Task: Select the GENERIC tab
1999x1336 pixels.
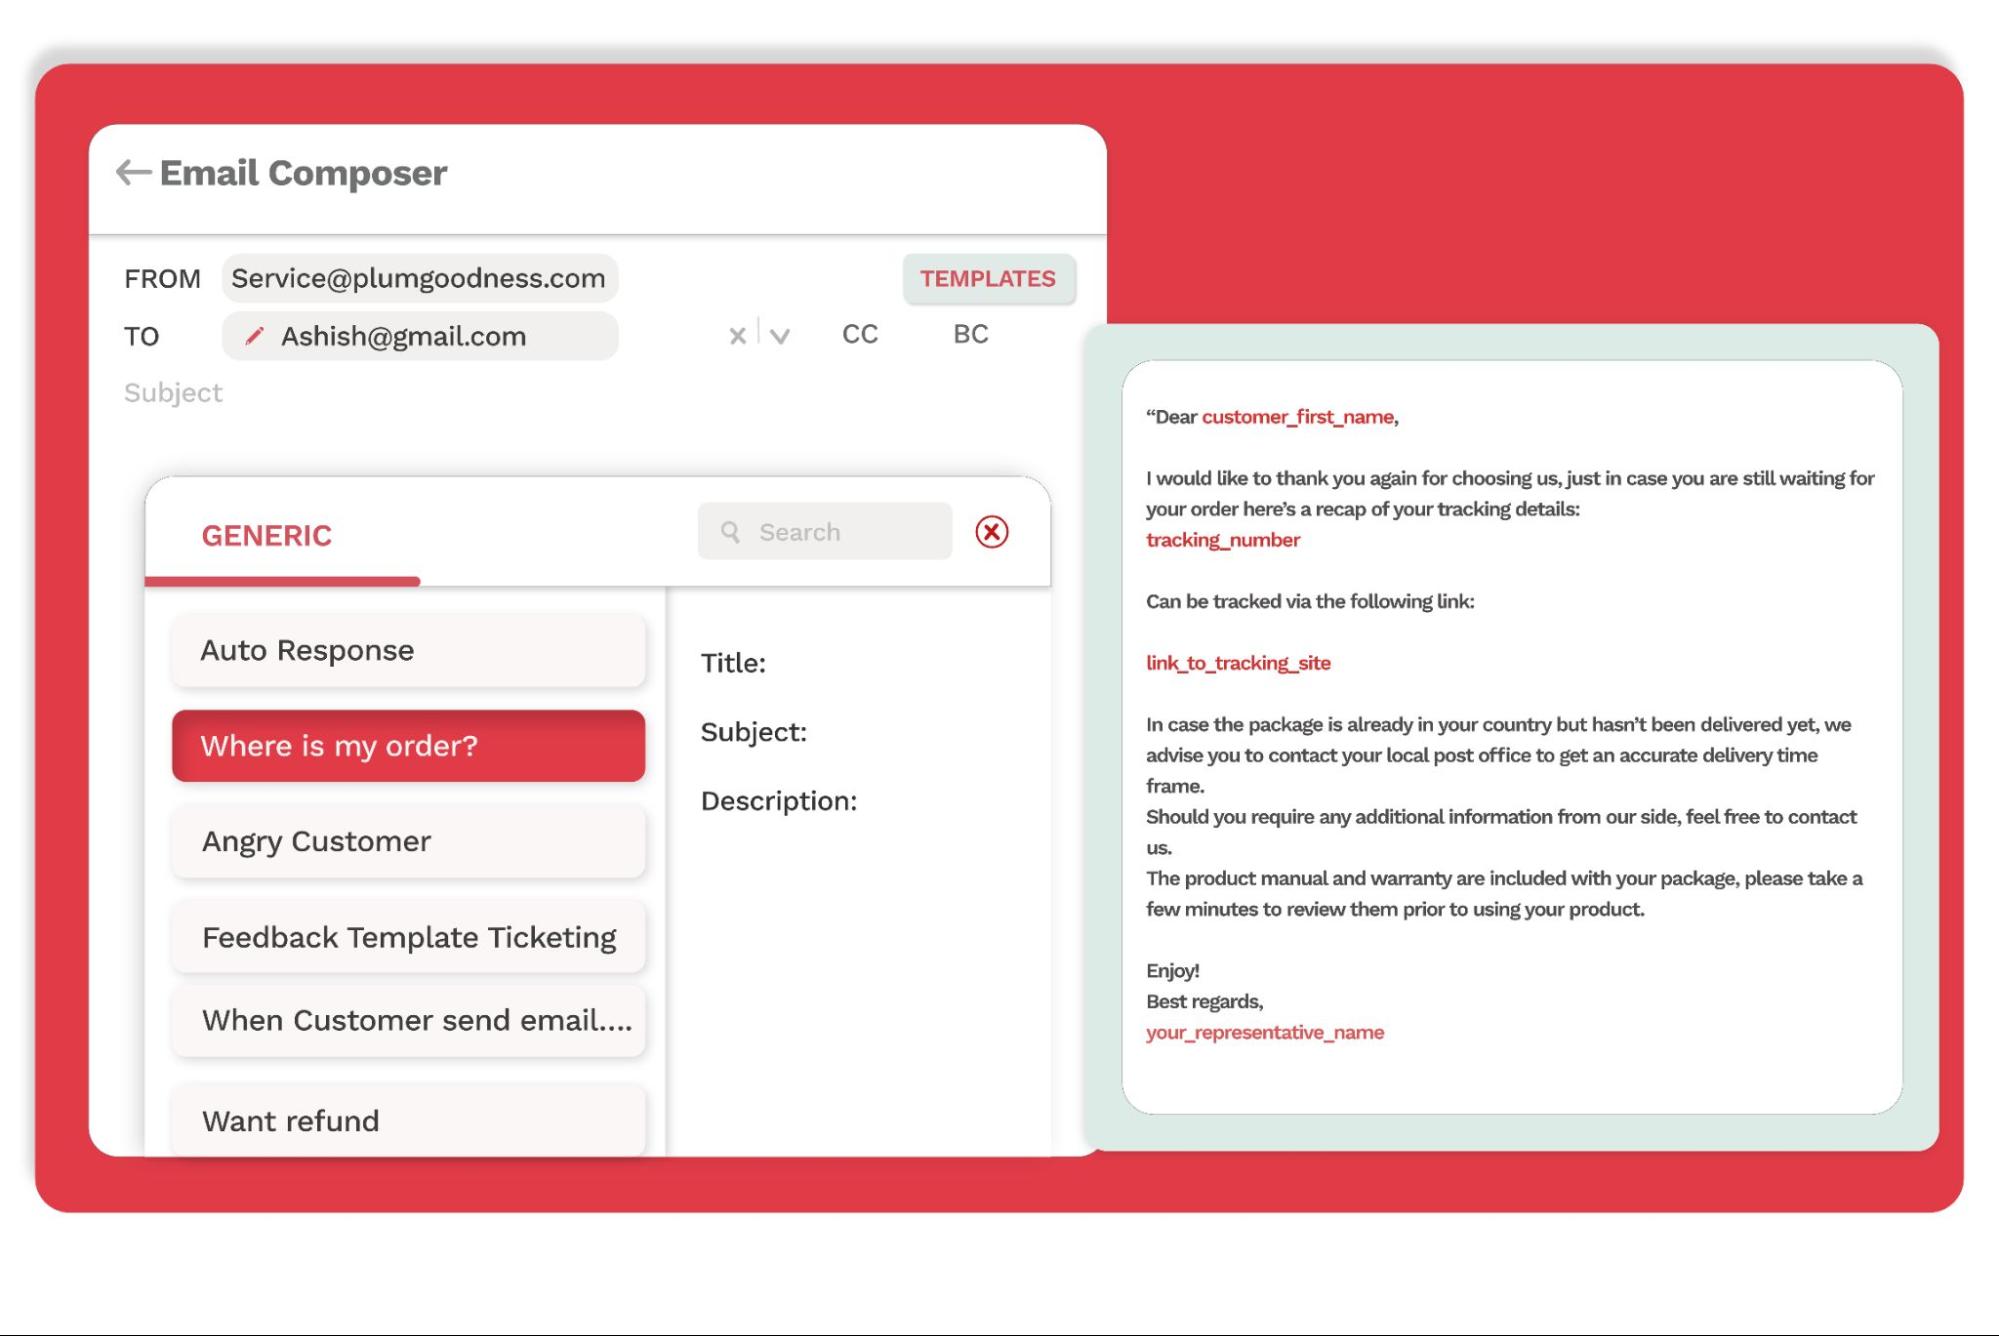Action: (x=267, y=536)
